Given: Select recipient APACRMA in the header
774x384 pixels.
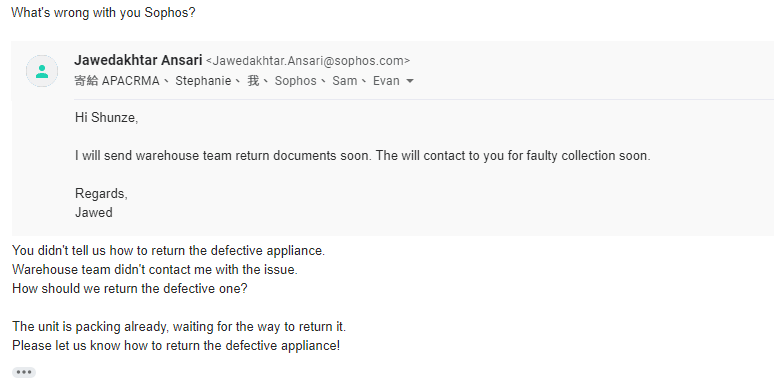Looking at the screenshot, I should coord(131,81).
